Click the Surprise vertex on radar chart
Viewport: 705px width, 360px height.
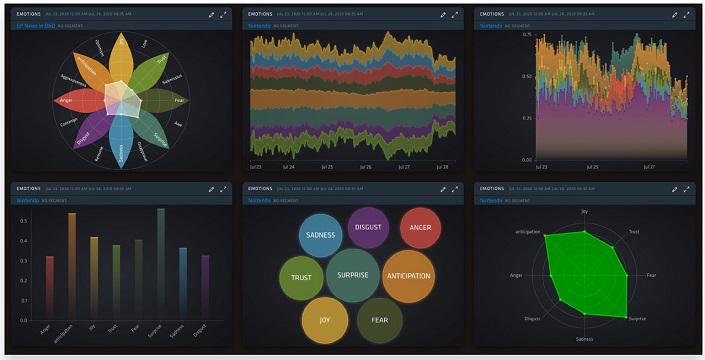pos(626,317)
